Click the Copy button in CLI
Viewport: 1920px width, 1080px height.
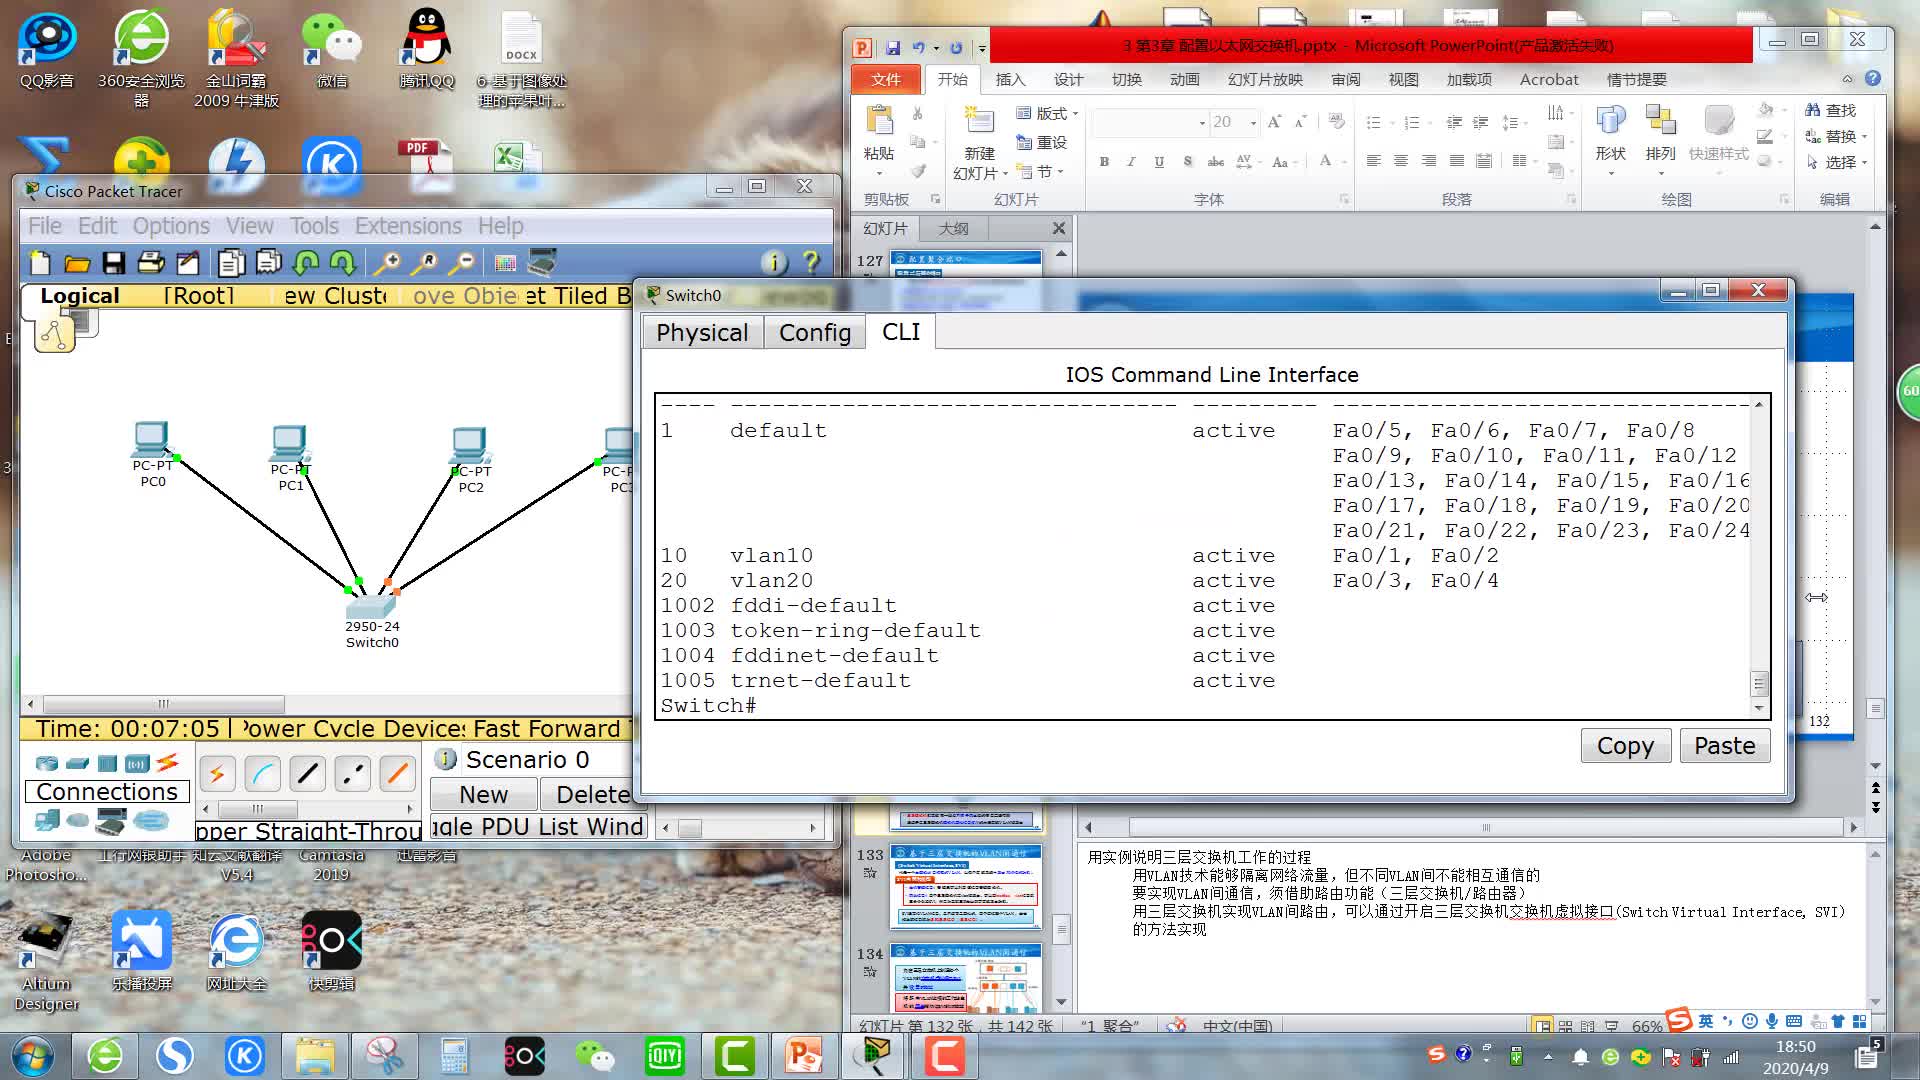tap(1625, 746)
